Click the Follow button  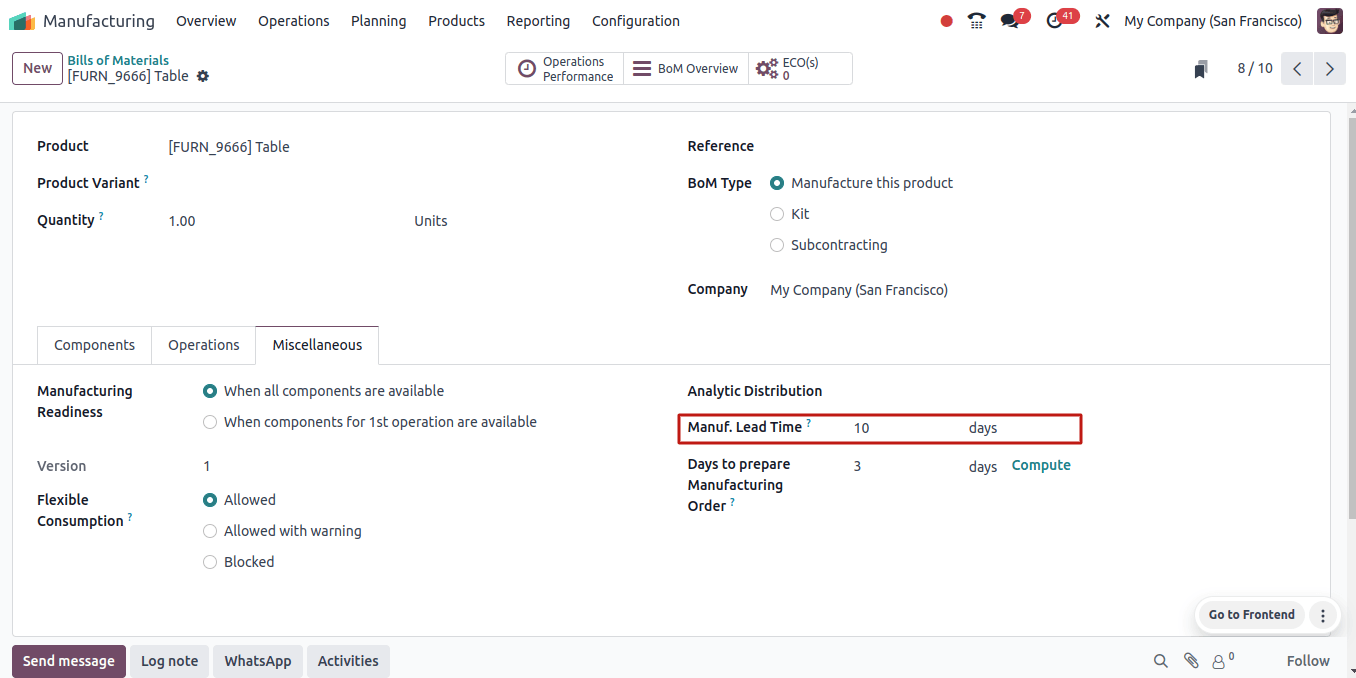click(1308, 661)
